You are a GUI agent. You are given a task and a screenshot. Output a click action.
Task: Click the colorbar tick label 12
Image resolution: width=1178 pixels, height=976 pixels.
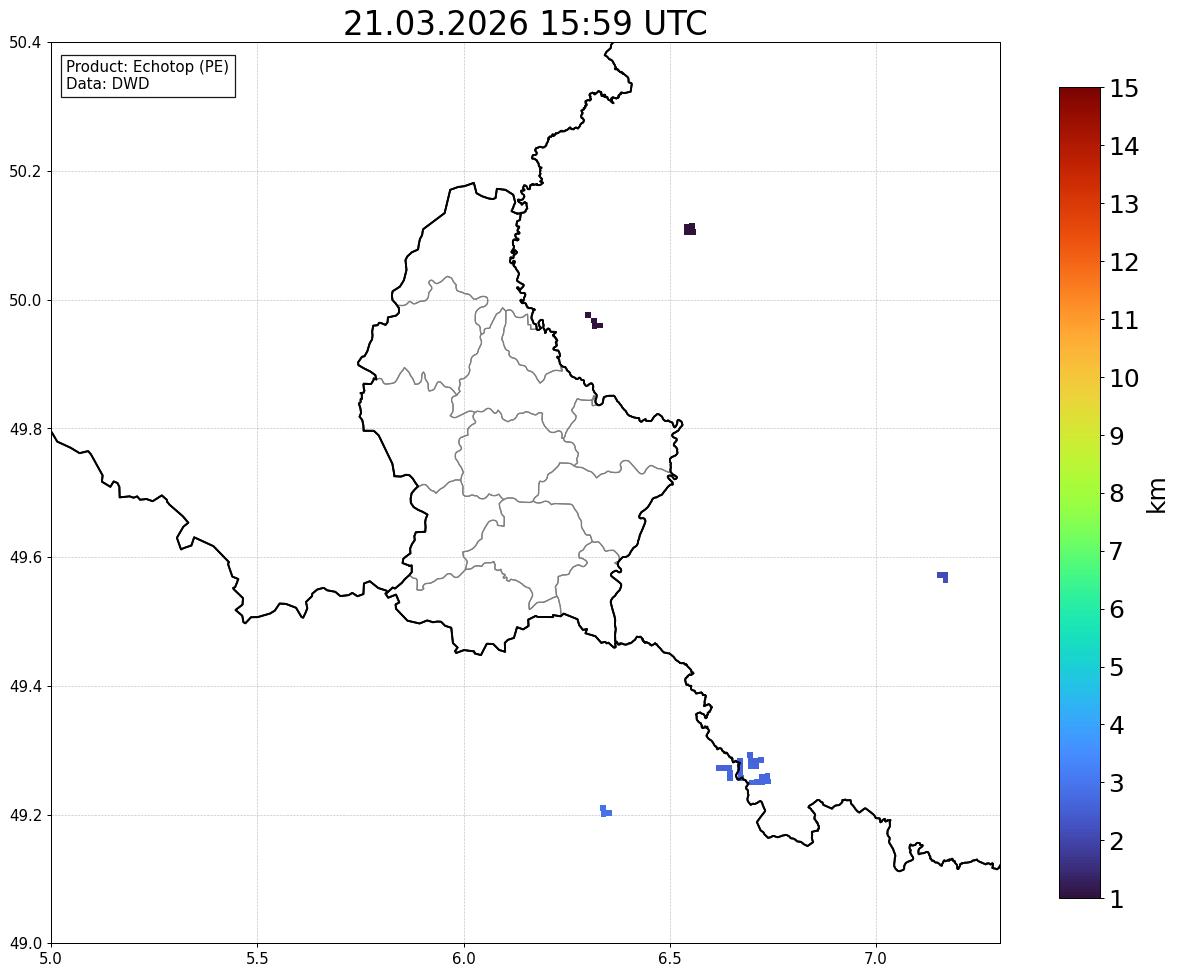coord(1124,262)
